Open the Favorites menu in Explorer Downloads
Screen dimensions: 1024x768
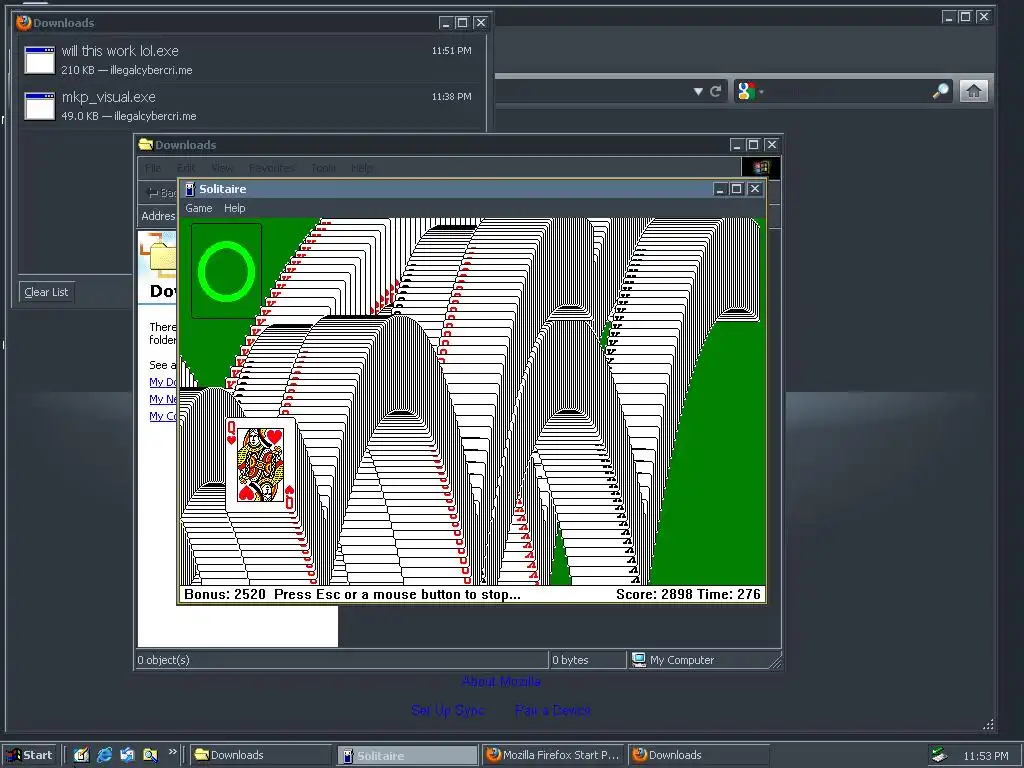(x=271, y=168)
